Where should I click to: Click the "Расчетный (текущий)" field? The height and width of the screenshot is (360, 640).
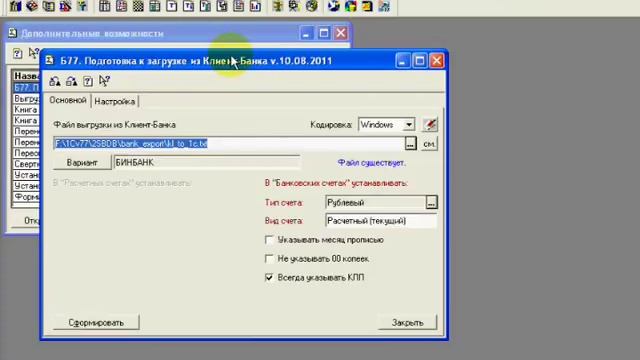(381, 221)
